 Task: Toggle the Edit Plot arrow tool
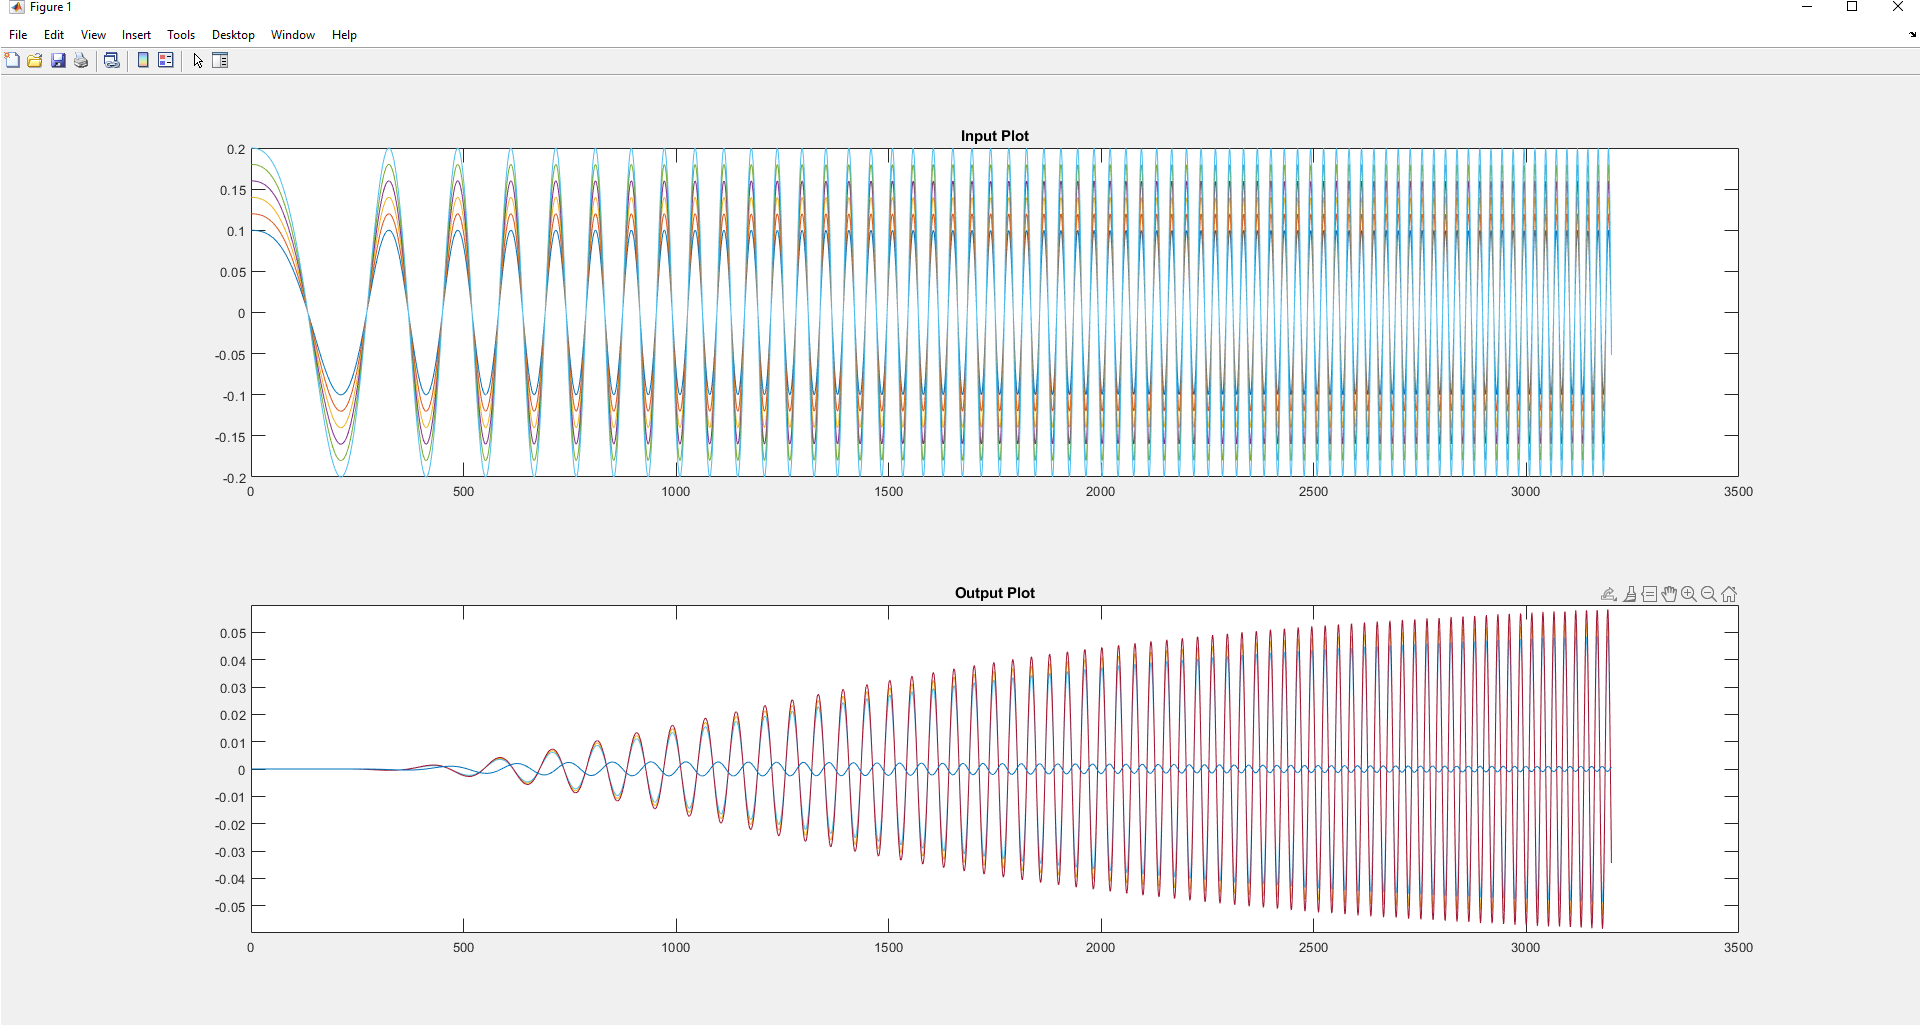[196, 60]
